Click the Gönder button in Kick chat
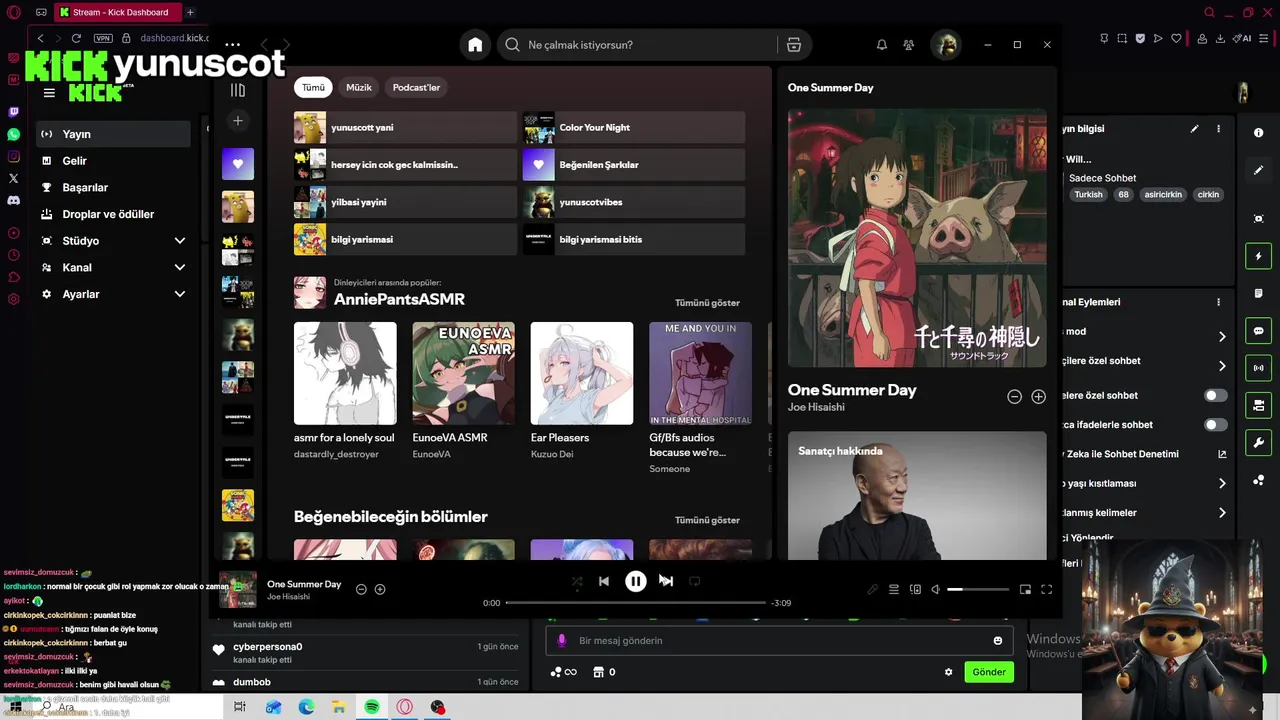The height and width of the screenshot is (720, 1280). (989, 672)
